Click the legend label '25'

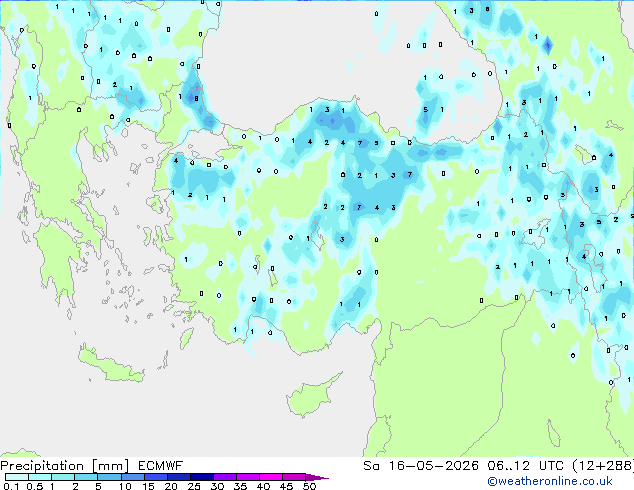click(194, 486)
